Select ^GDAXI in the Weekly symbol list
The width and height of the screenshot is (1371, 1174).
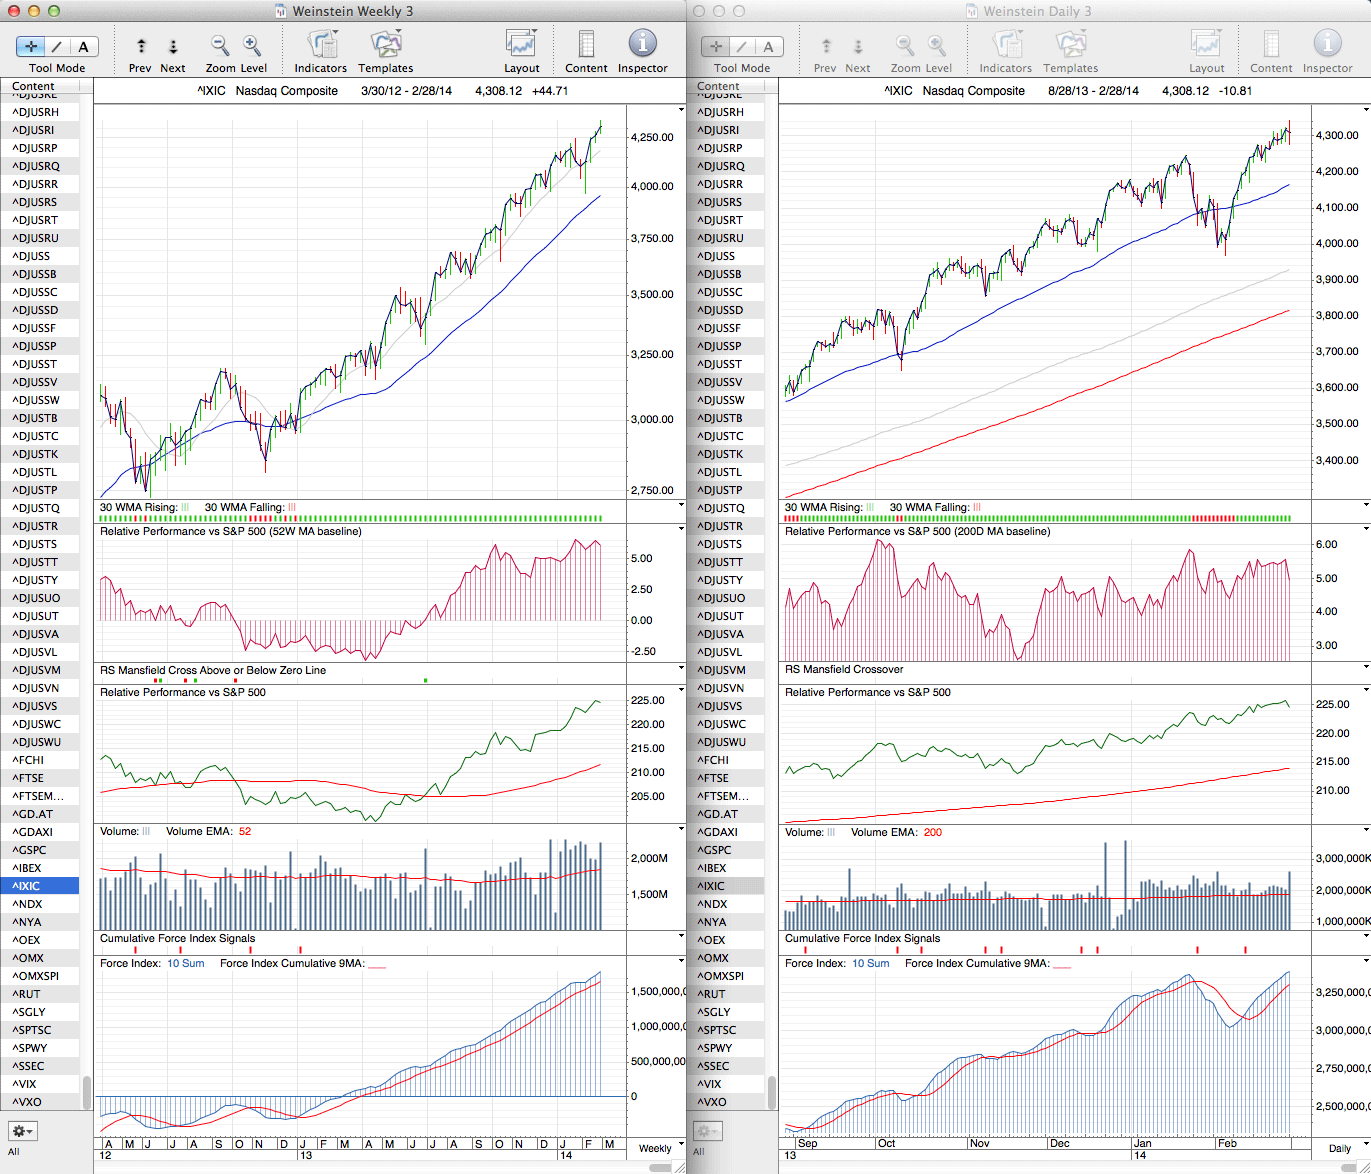click(x=40, y=832)
